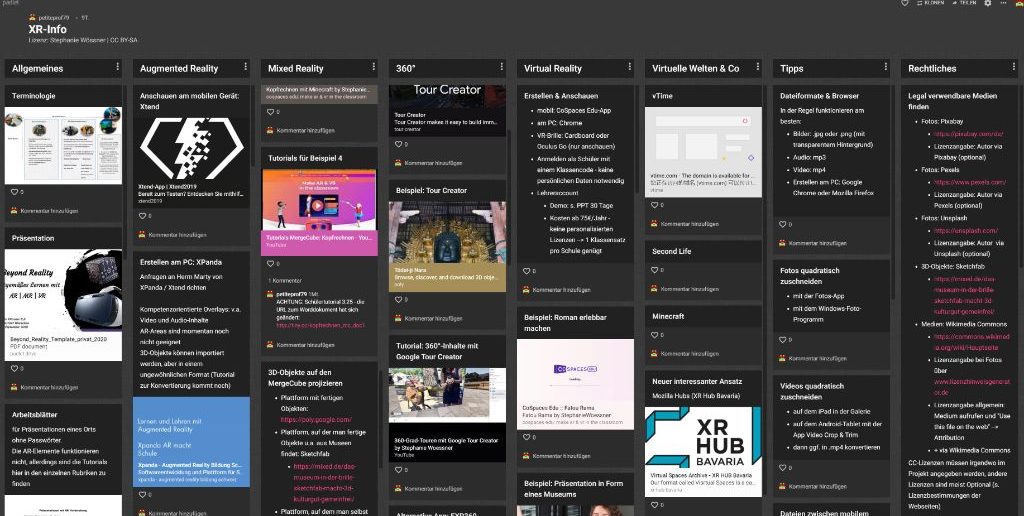This screenshot has width=1024, height=516.
Task: Like the Erstellen & Anschauen card
Action: click(x=526, y=271)
